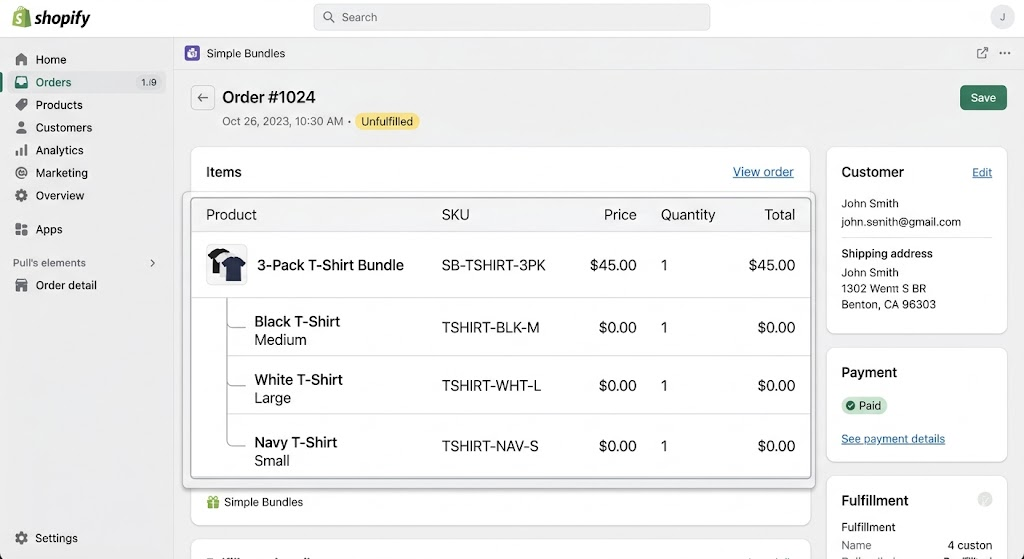
Task: Focus the Search field
Action: coord(511,17)
